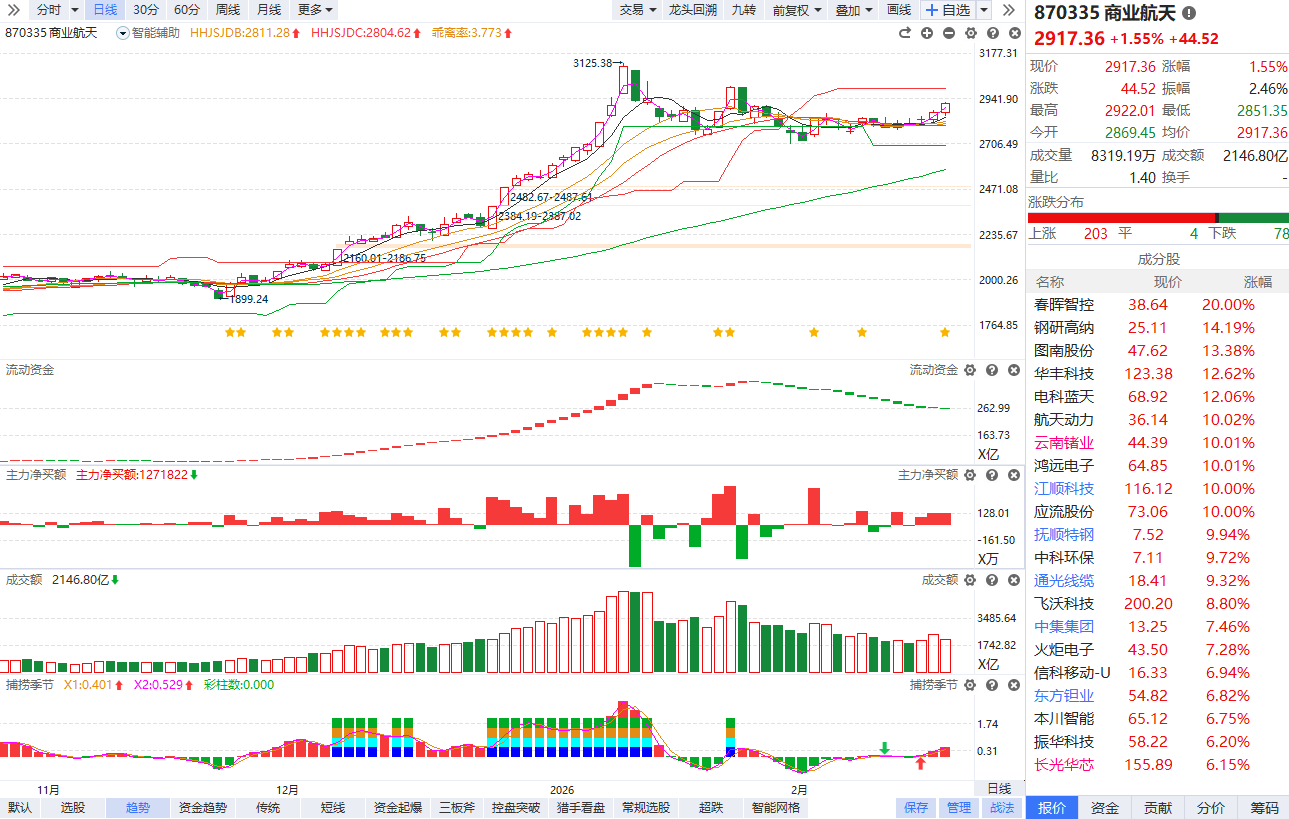Click the 保存 button in bottom bar

(x=916, y=808)
